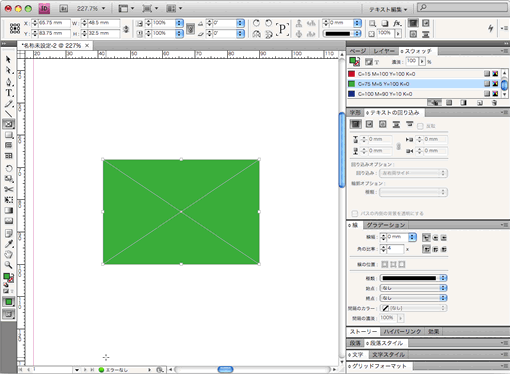Select the Pen tool
The width and height of the screenshot is (510, 374).
pyautogui.click(x=8, y=82)
